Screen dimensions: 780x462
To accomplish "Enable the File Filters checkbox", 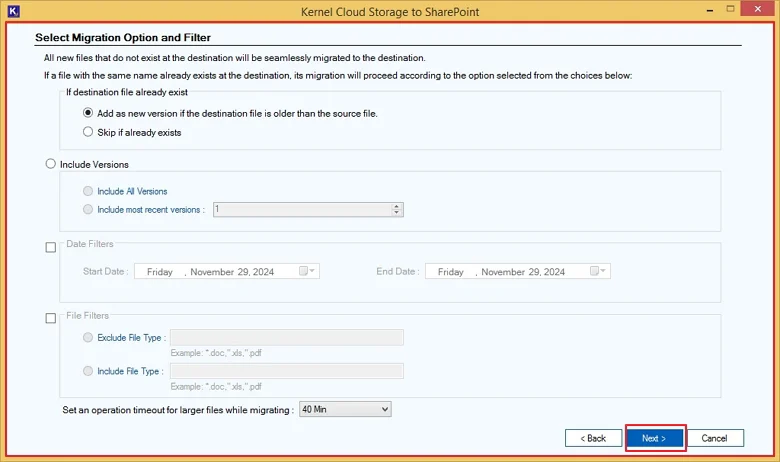I will 51,318.
